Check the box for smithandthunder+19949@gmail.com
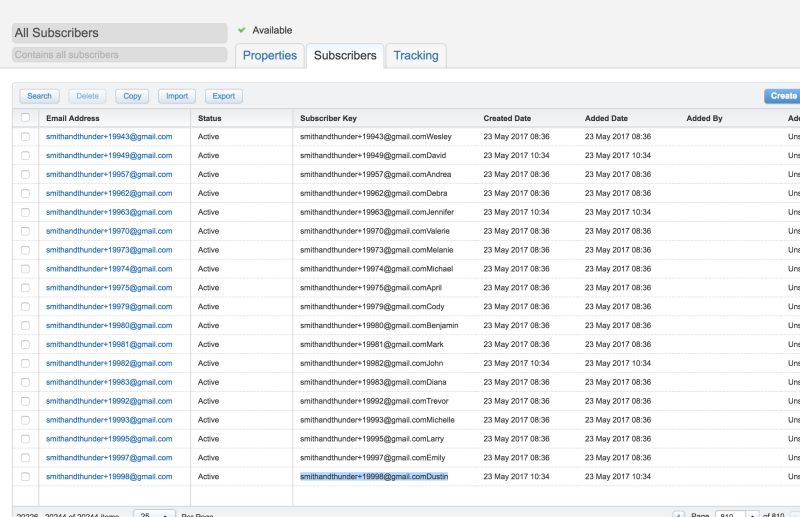This screenshot has height=517, width=800. click(x=26, y=156)
